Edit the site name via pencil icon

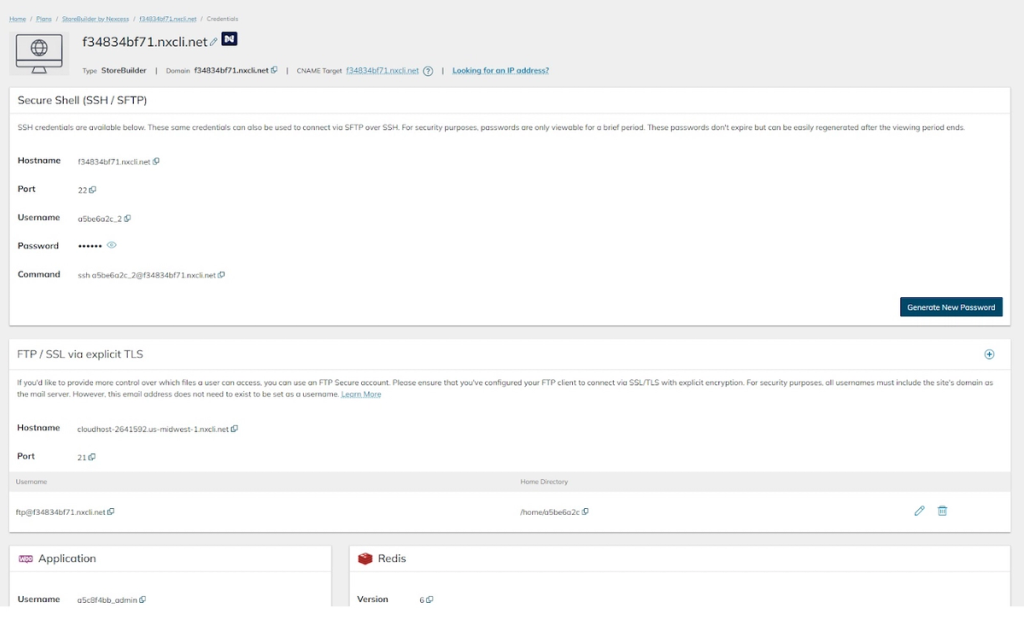212,42
